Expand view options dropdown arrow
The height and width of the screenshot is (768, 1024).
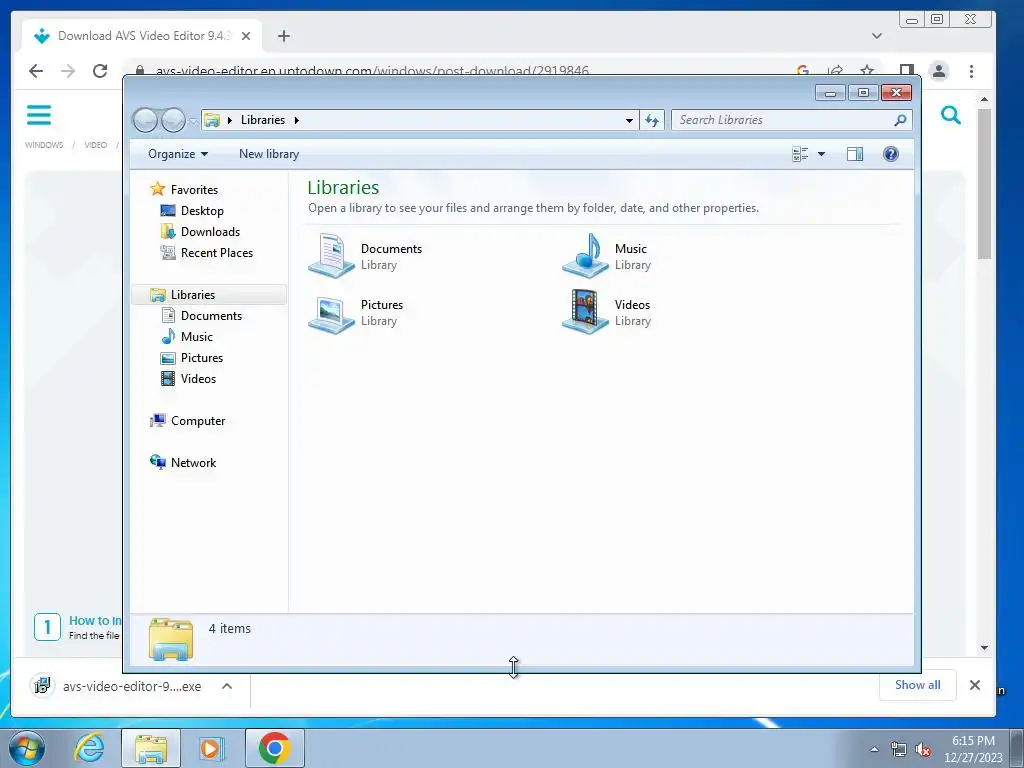822,154
